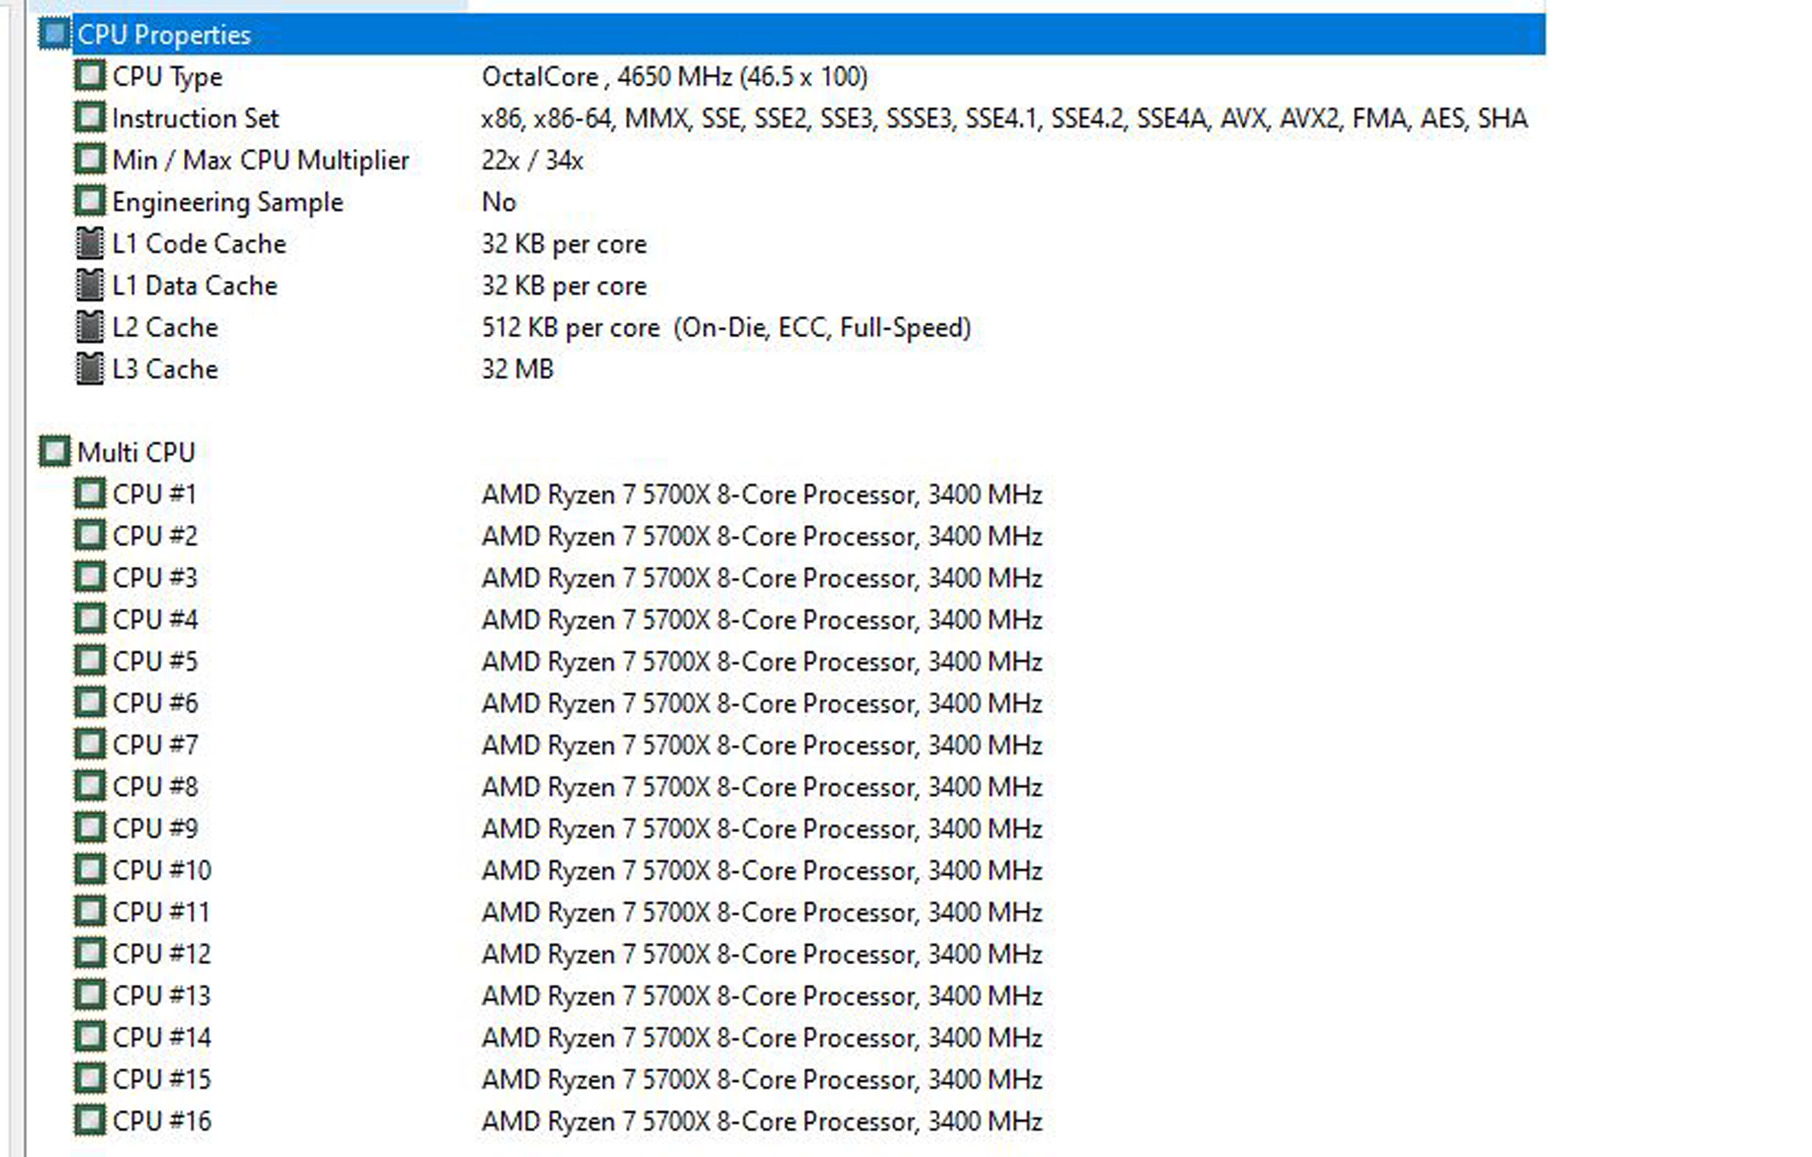Select the Ryzen 7 5700X value for CPU #3

[x=762, y=579]
